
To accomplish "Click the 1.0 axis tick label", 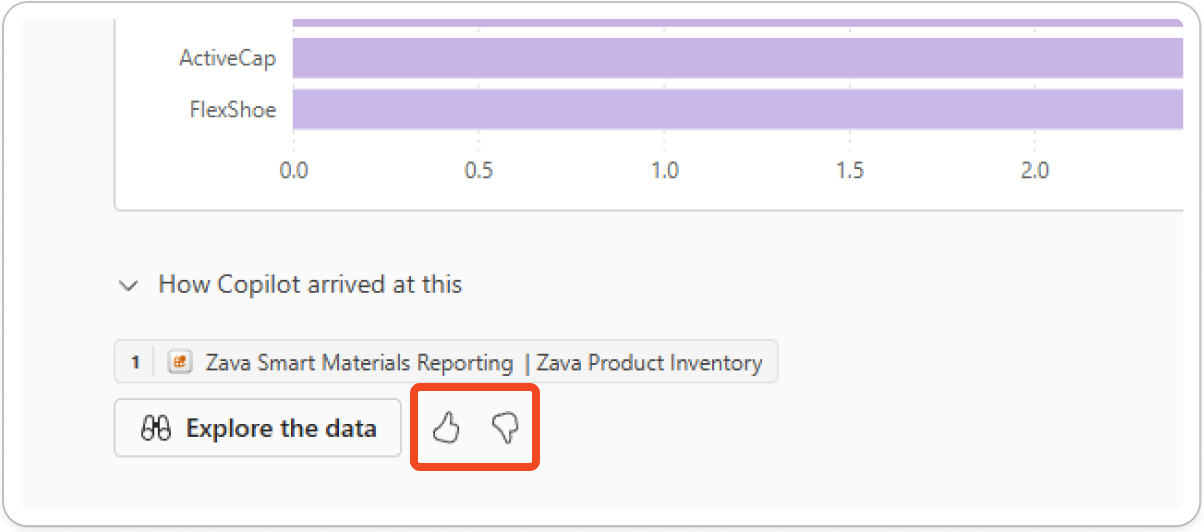I will pyautogui.click(x=664, y=171).
